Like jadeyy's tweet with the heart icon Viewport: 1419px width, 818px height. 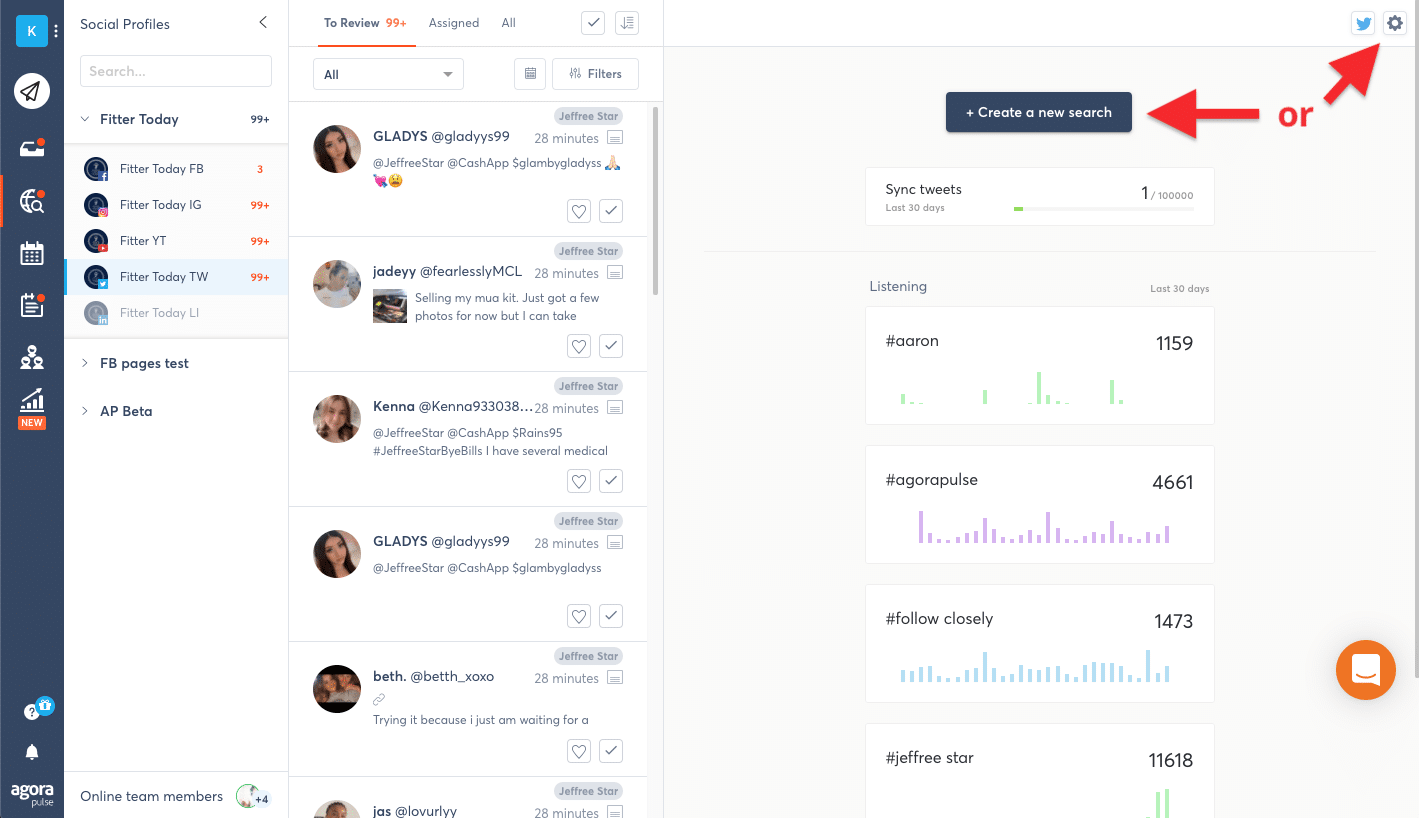click(x=578, y=345)
